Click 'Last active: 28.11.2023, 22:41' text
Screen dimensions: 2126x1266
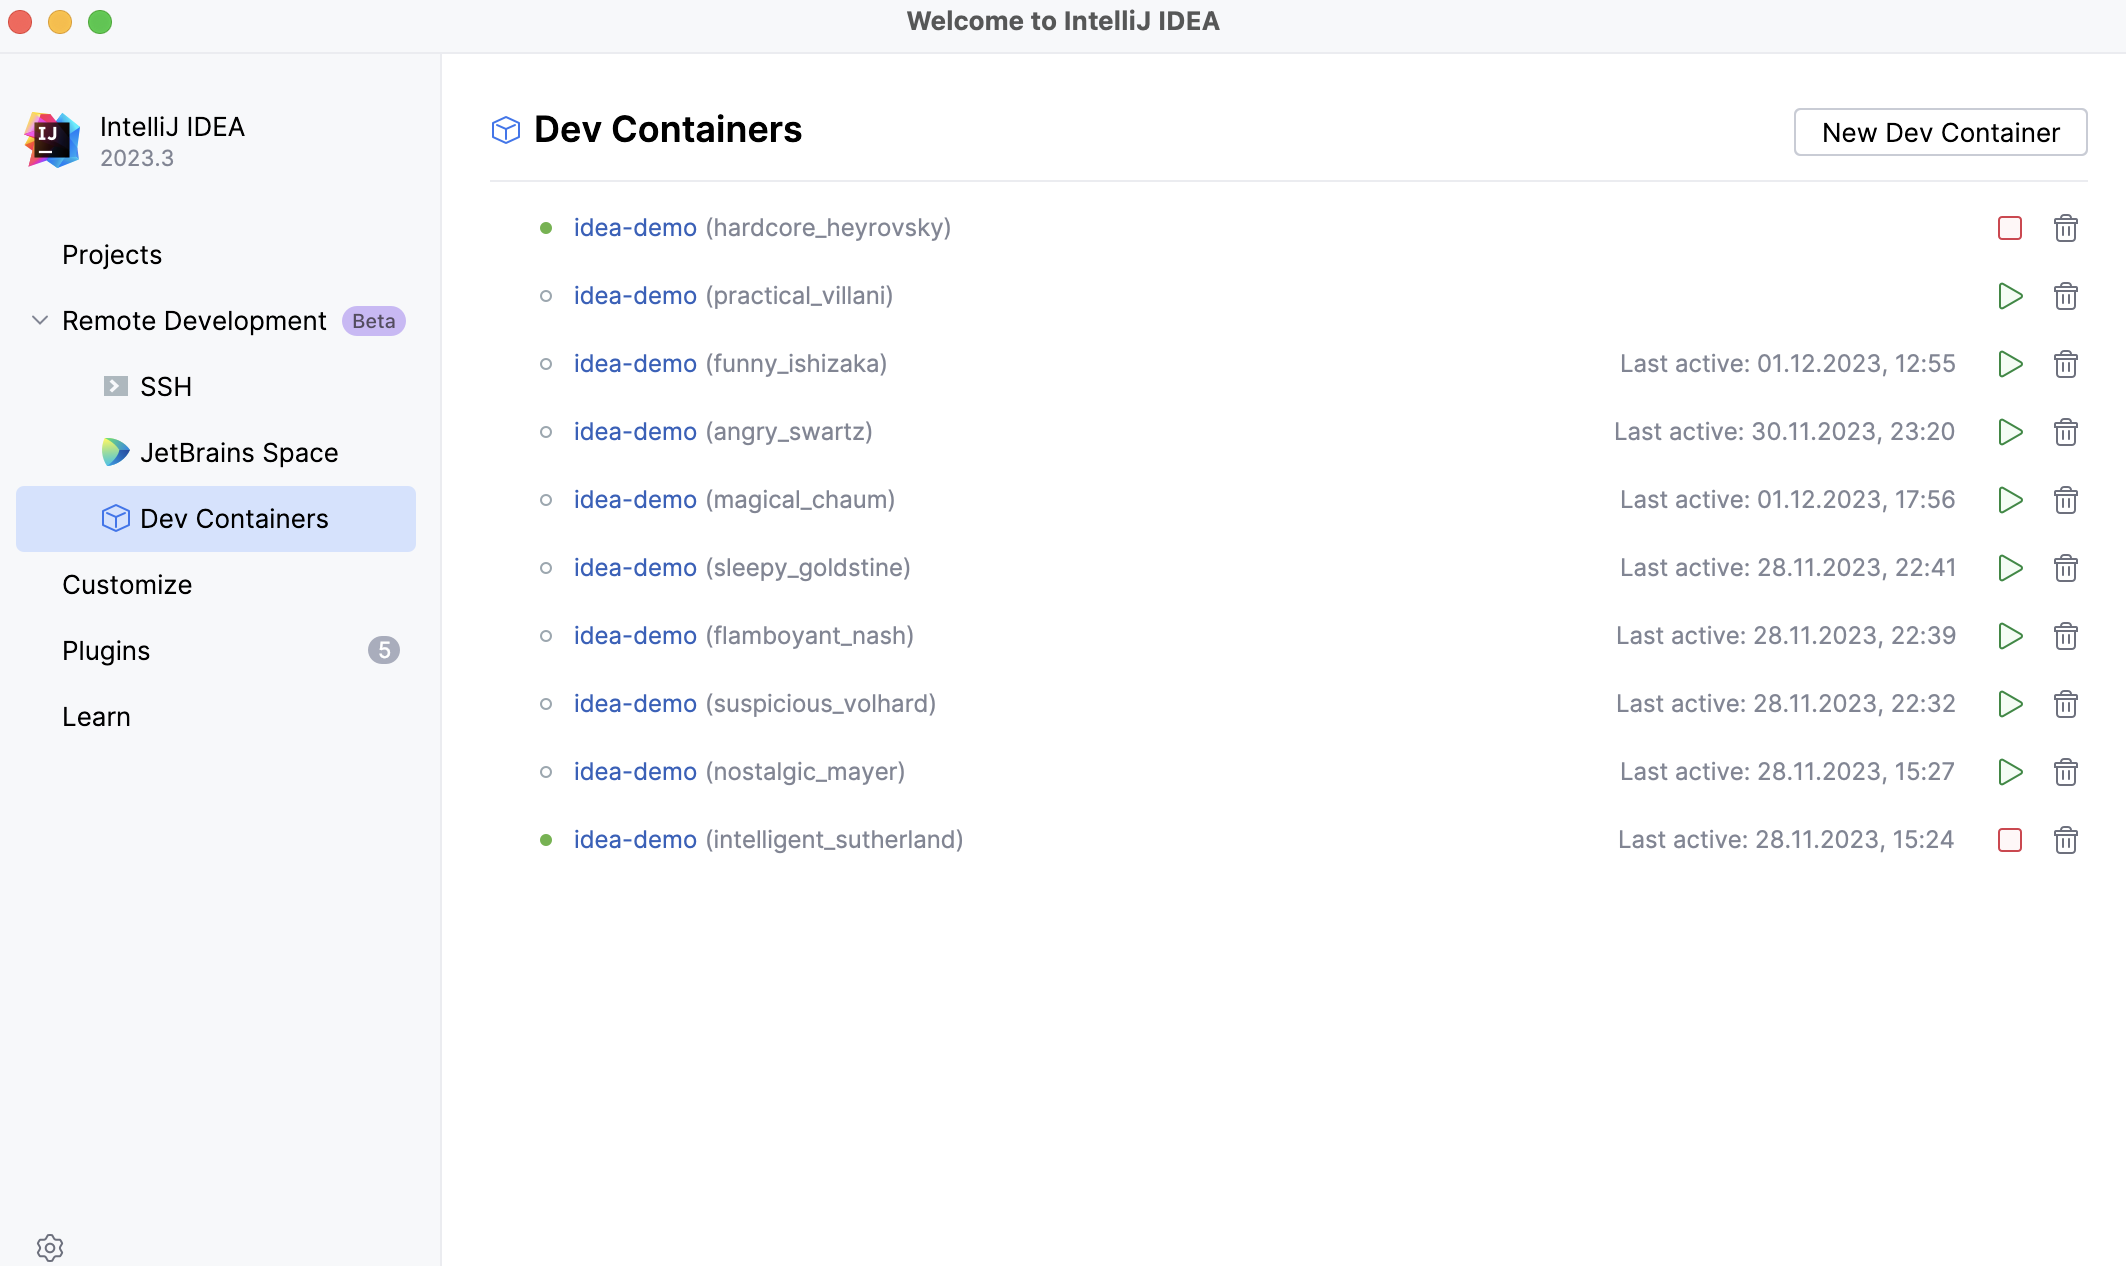1788,568
